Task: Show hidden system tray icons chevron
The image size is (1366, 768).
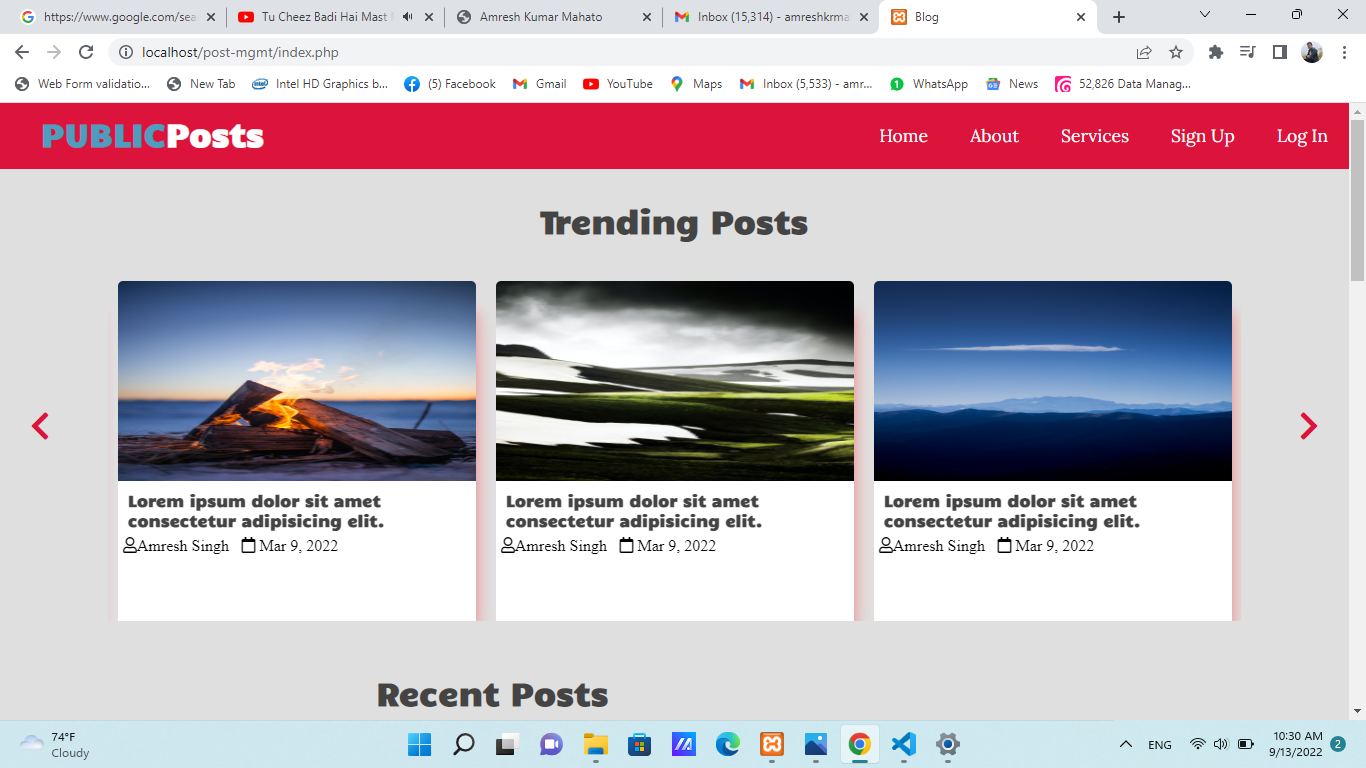Action: click(x=1125, y=744)
